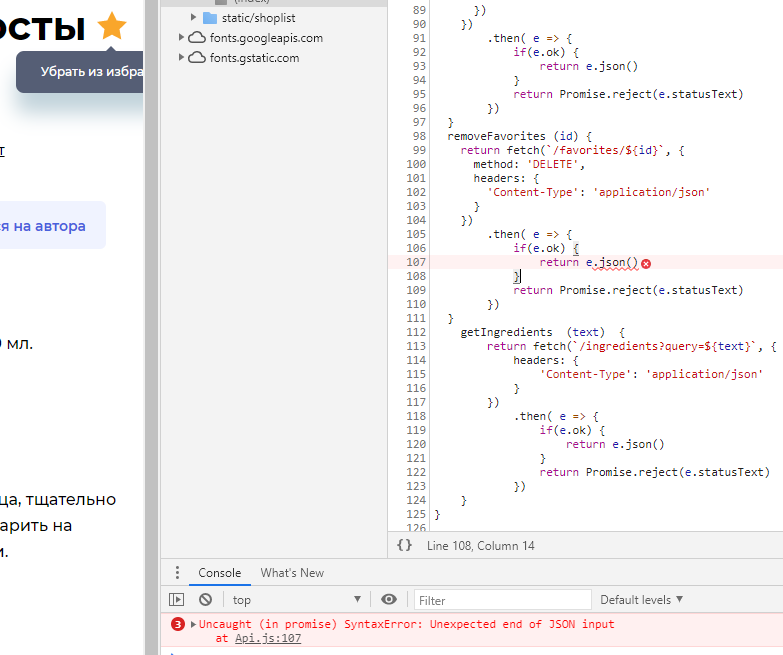Click the return e.json() text on line 107
This screenshot has width=783, height=655.
click(x=589, y=263)
